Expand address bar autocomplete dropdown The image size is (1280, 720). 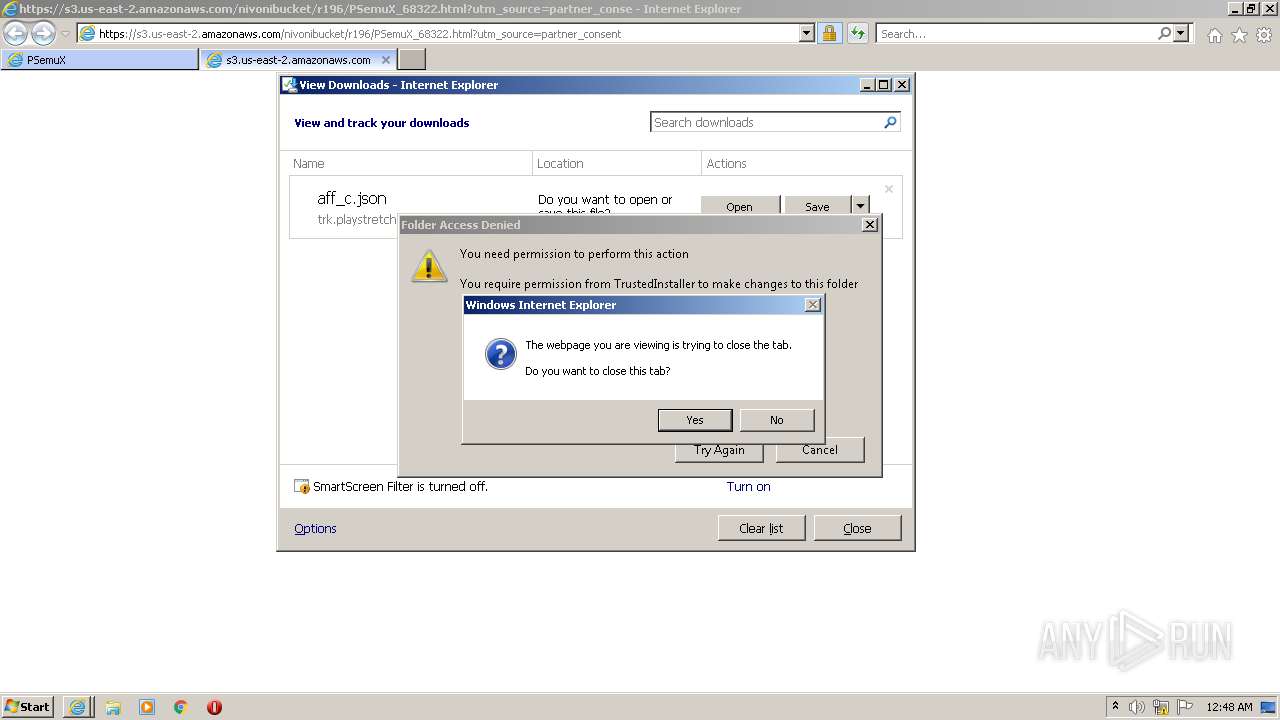(807, 33)
